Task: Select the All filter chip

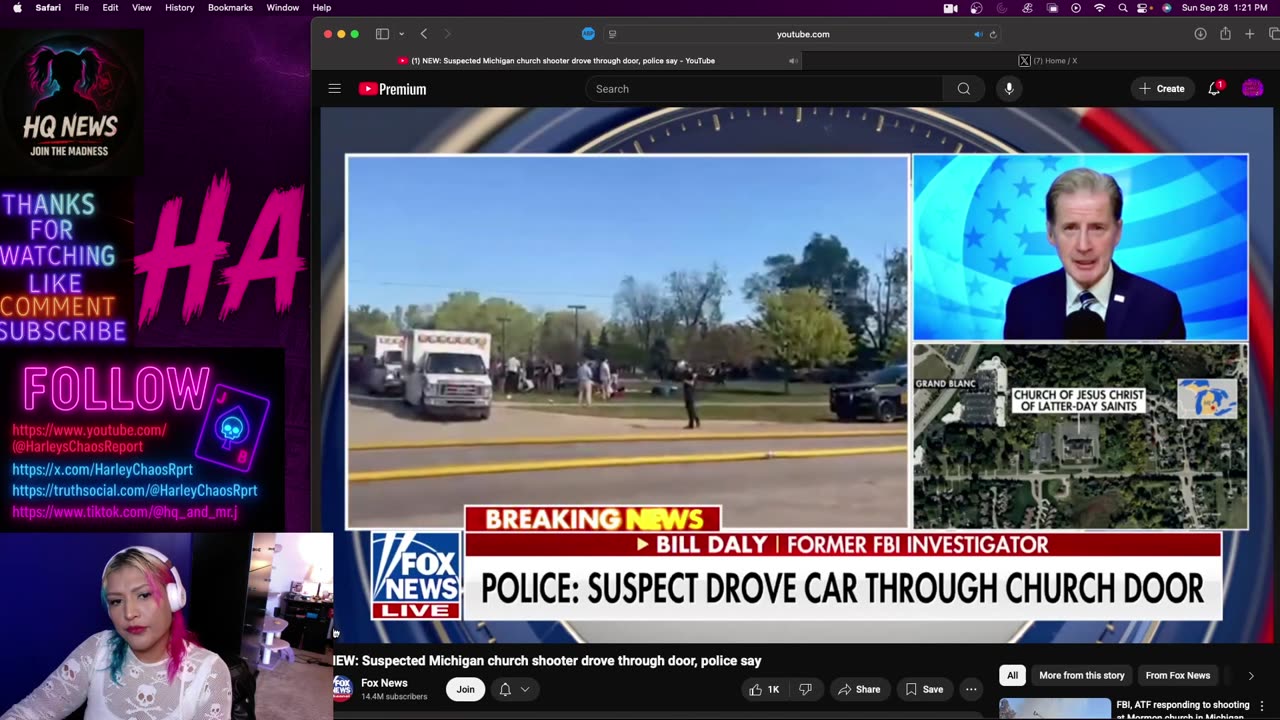Action: tap(1012, 676)
